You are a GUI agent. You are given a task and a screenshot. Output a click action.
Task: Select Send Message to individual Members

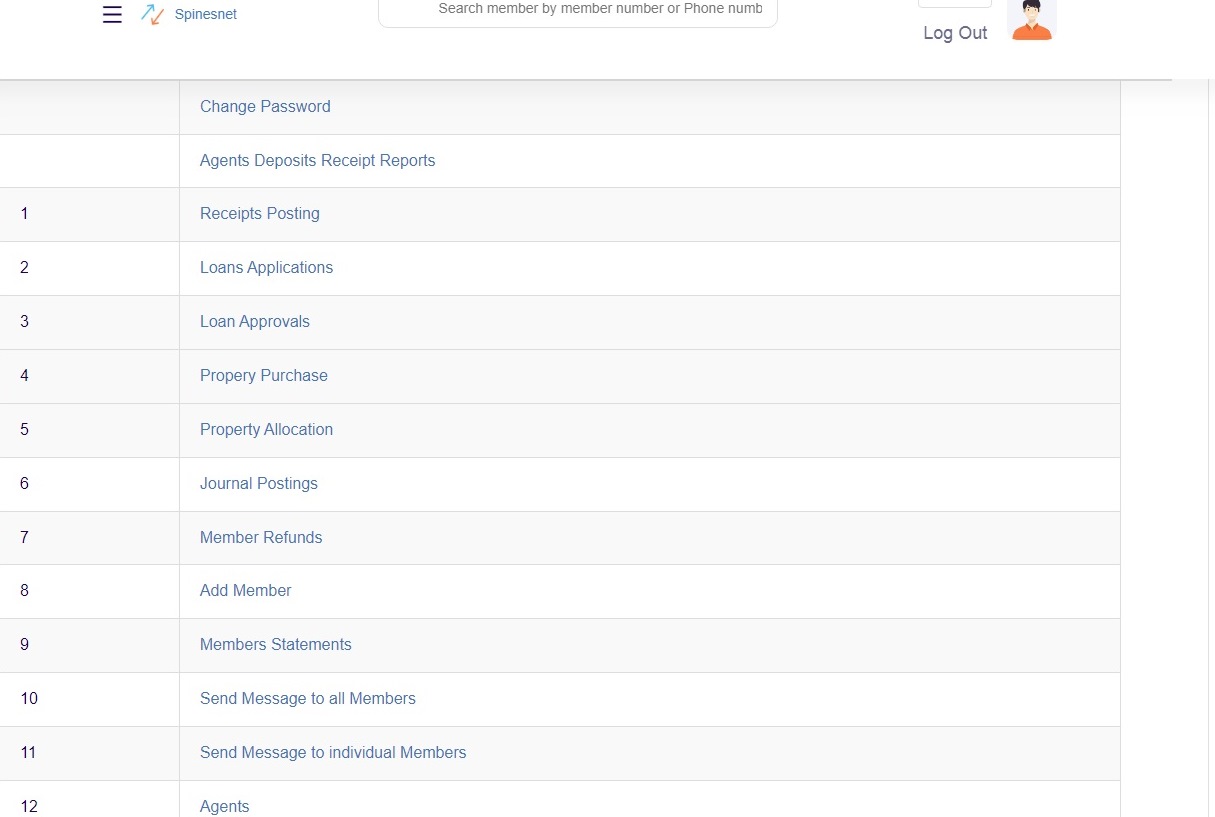coord(333,753)
